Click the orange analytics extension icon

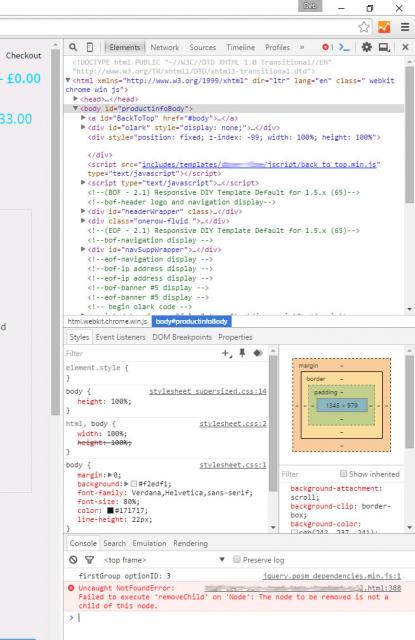pyautogui.click(x=384, y=27)
